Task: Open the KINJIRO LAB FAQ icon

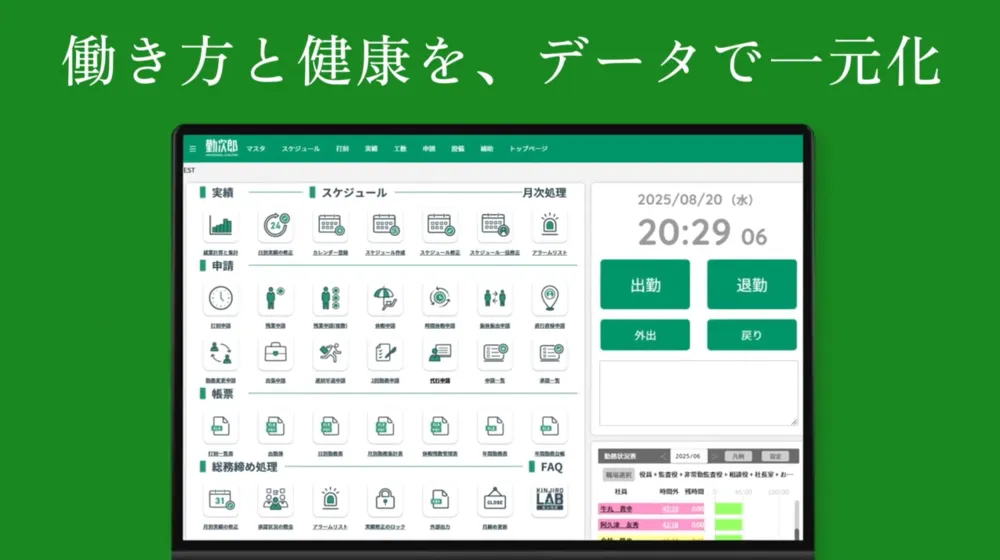Action: [x=550, y=499]
